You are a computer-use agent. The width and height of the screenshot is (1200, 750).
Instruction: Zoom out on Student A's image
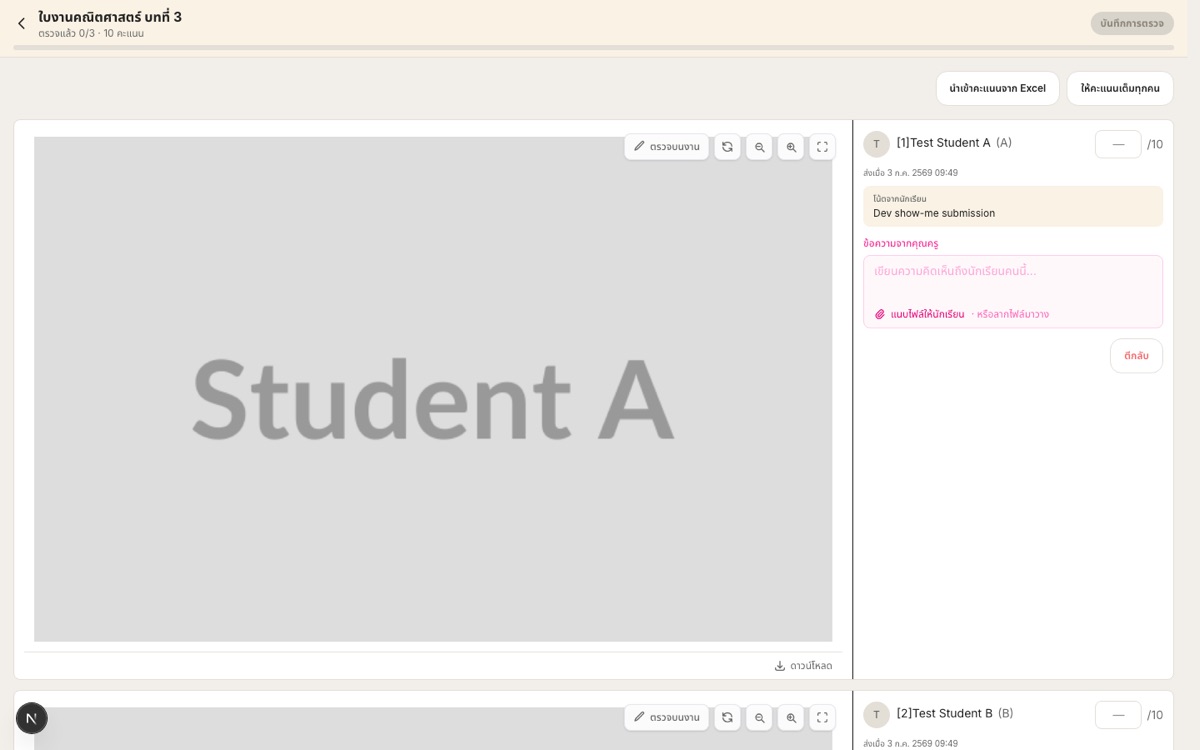[x=759, y=147]
